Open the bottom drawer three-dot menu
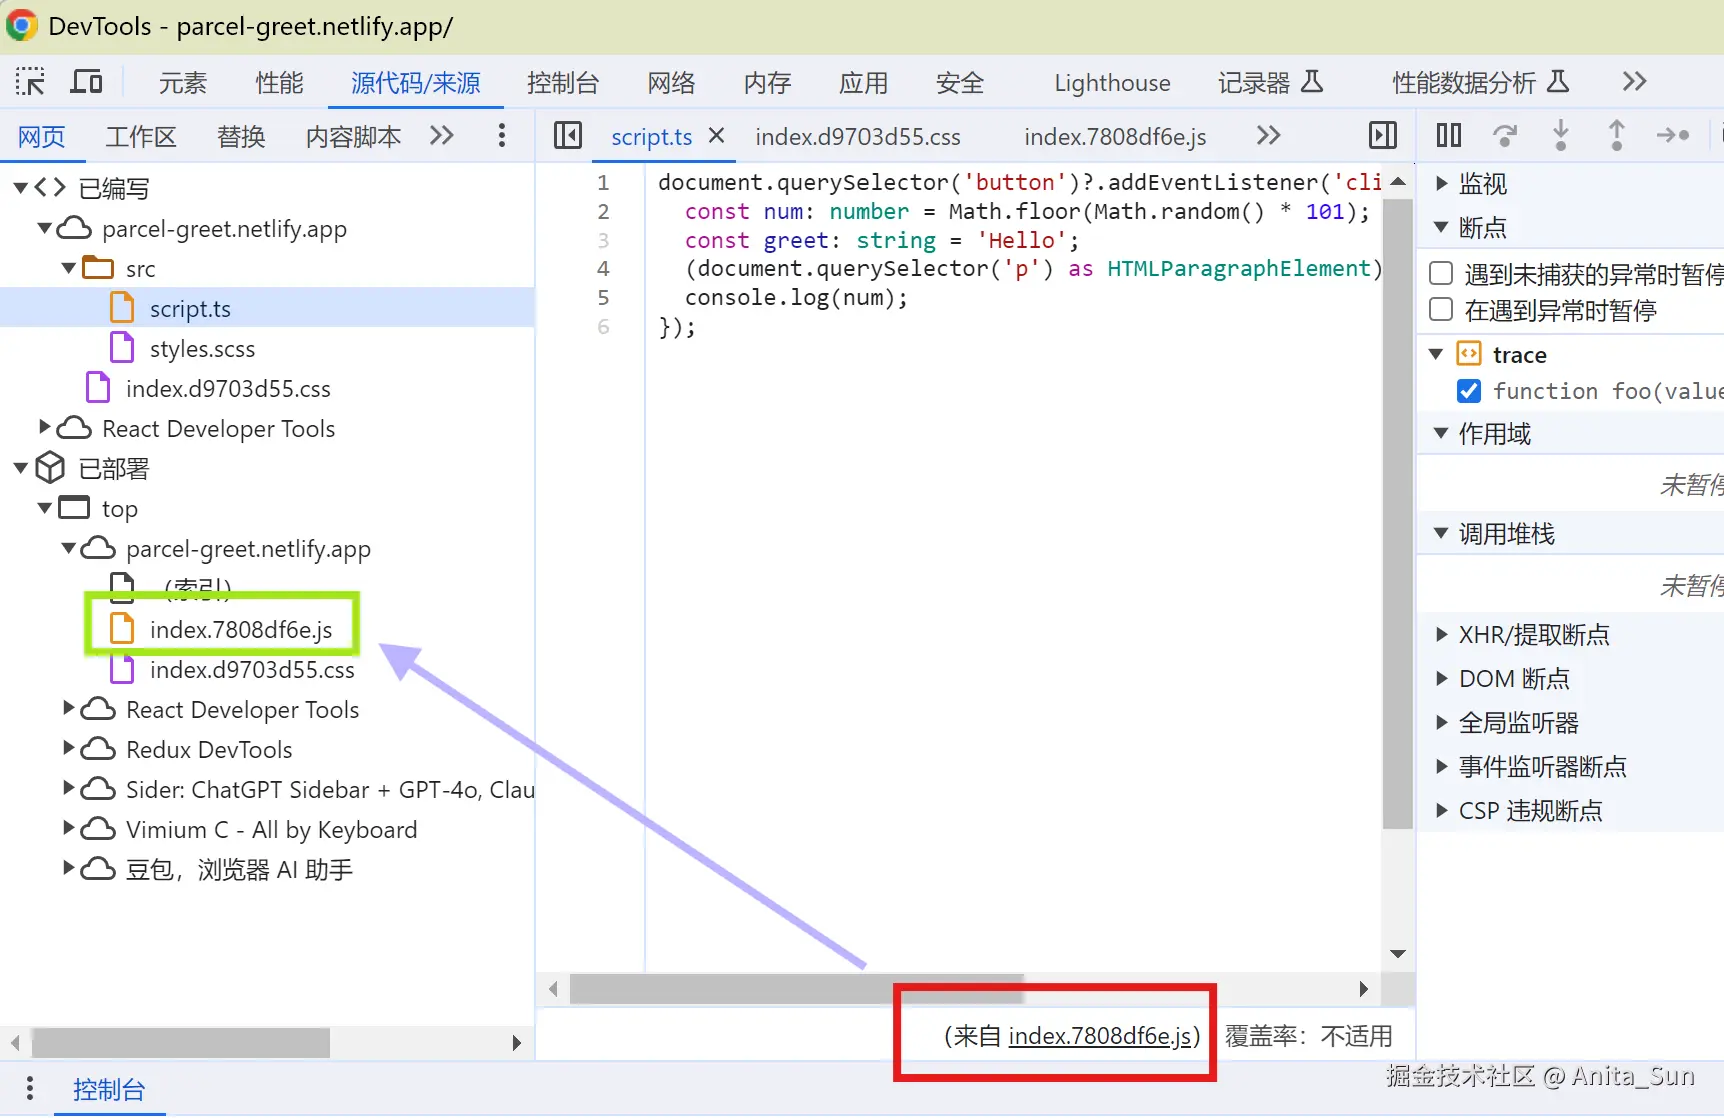Image resolution: width=1724 pixels, height=1118 pixels. pyautogui.click(x=30, y=1088)
